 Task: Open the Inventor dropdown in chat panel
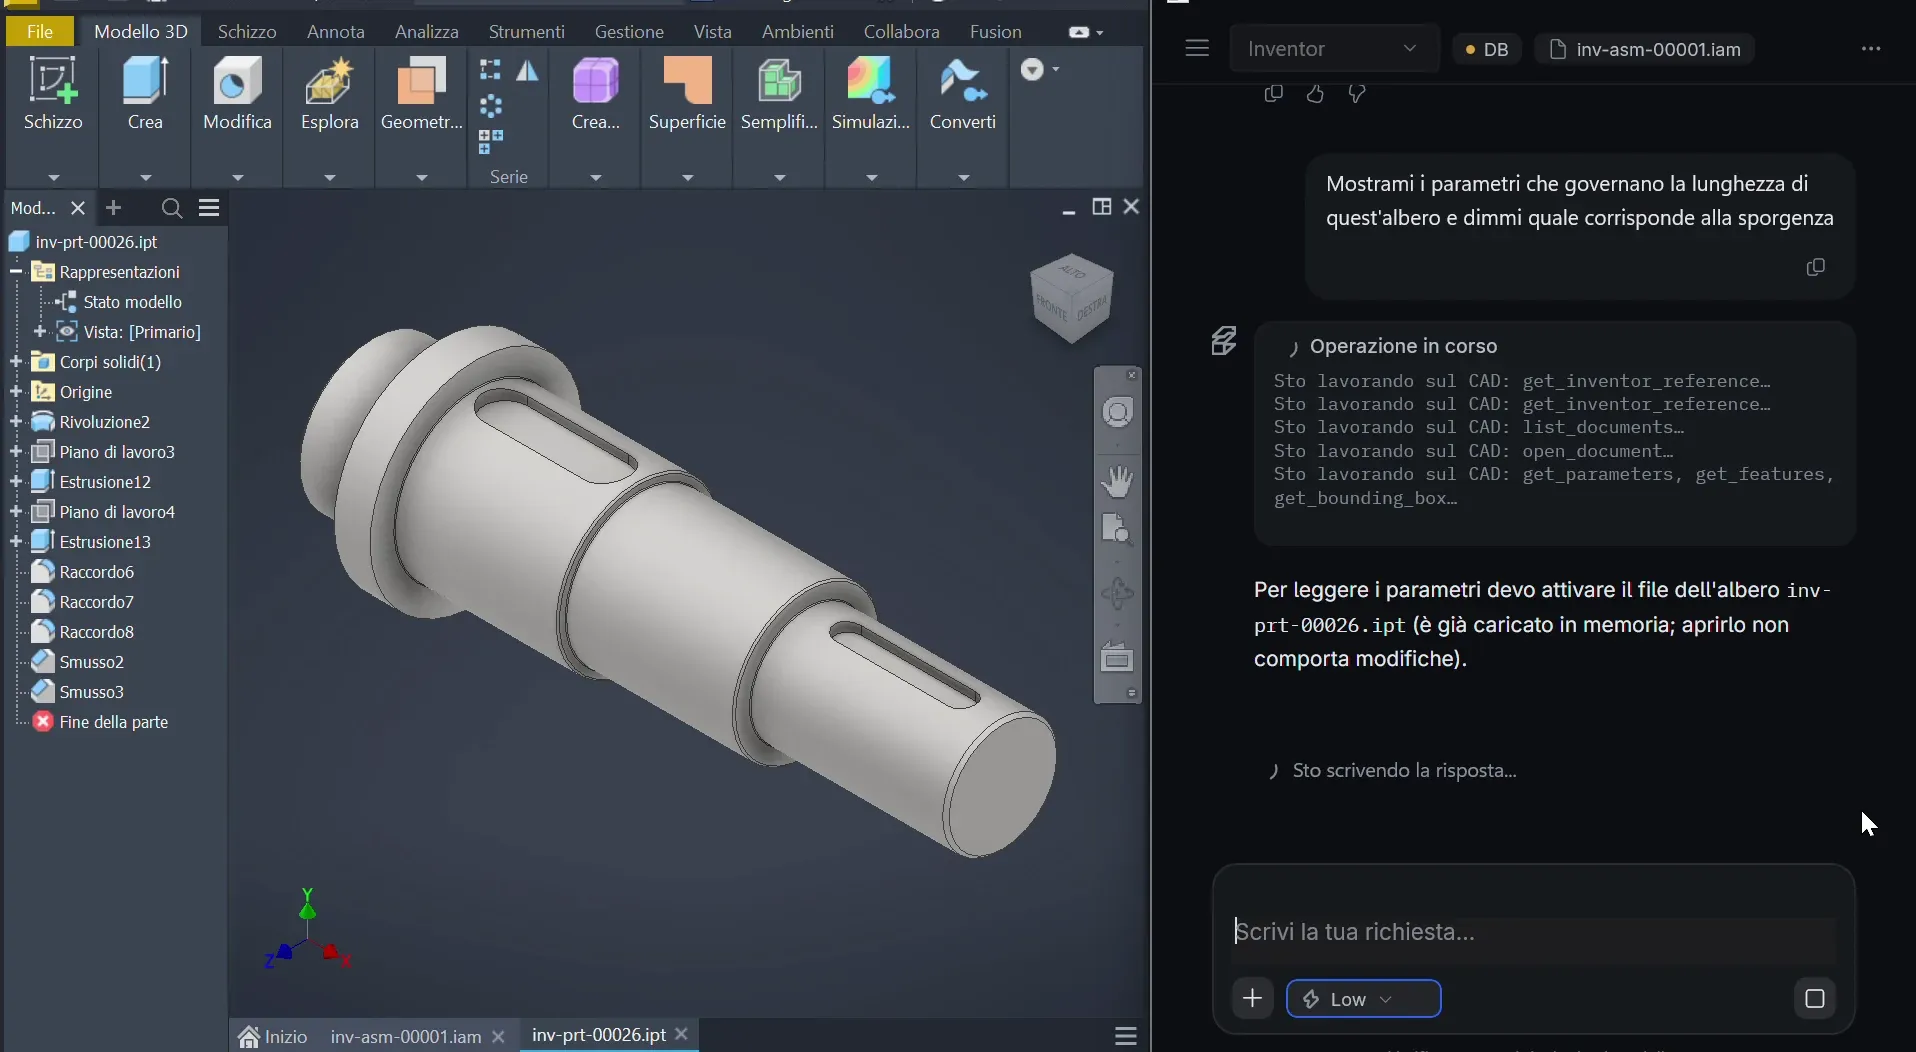1334,49
